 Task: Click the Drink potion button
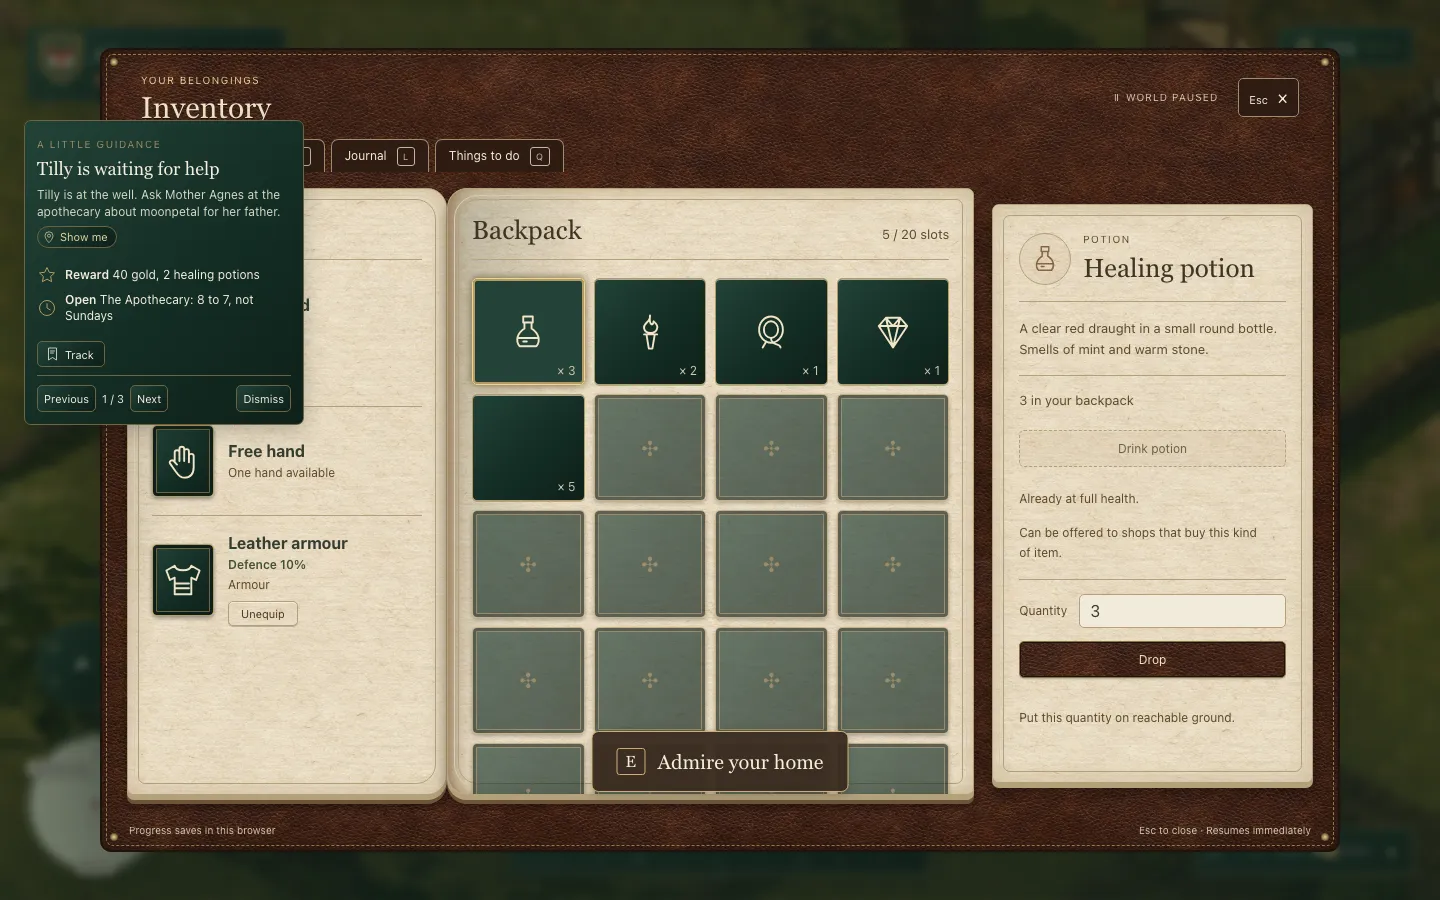[1152, 449]
